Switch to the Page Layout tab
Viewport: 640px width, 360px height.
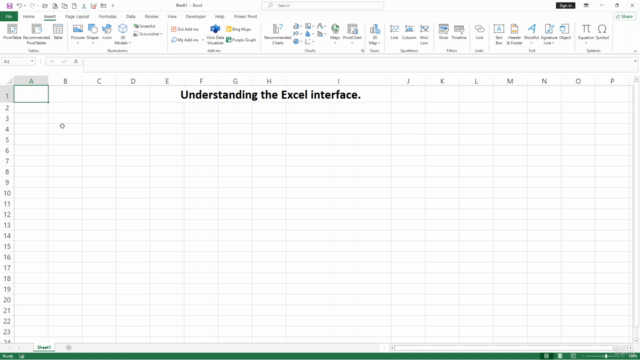coord(77,16)
